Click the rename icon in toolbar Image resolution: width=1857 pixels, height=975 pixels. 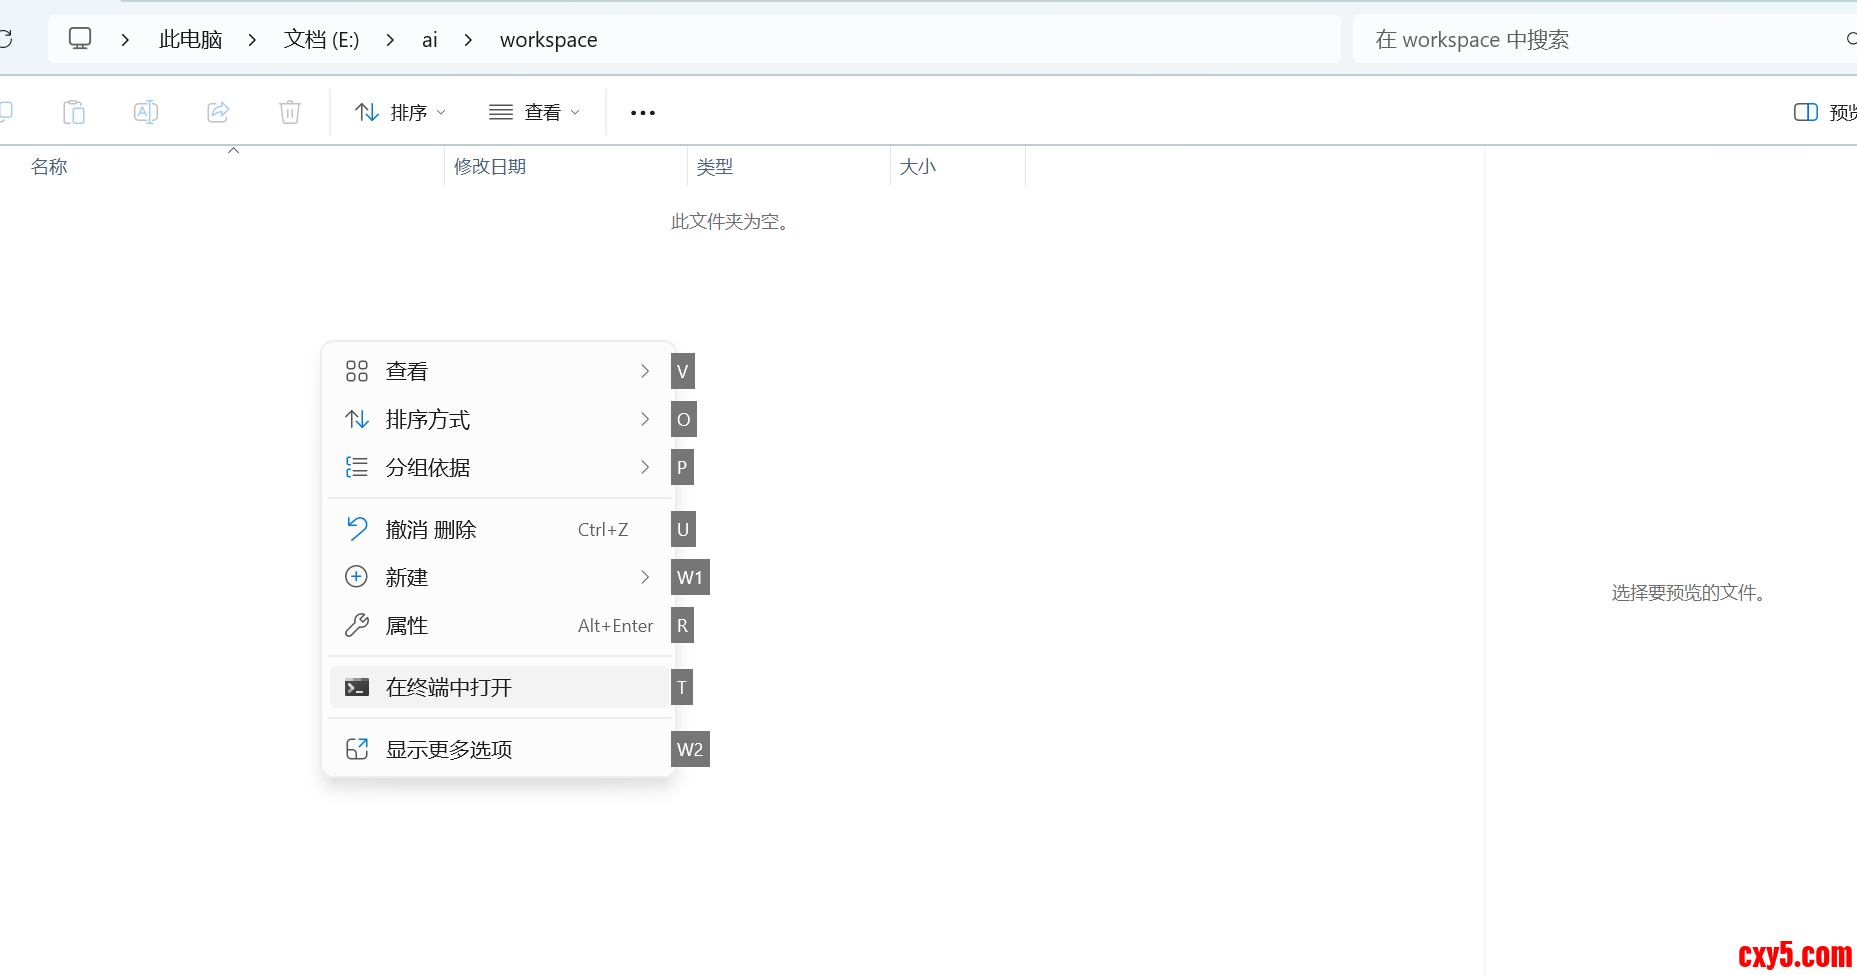point(146,112)
